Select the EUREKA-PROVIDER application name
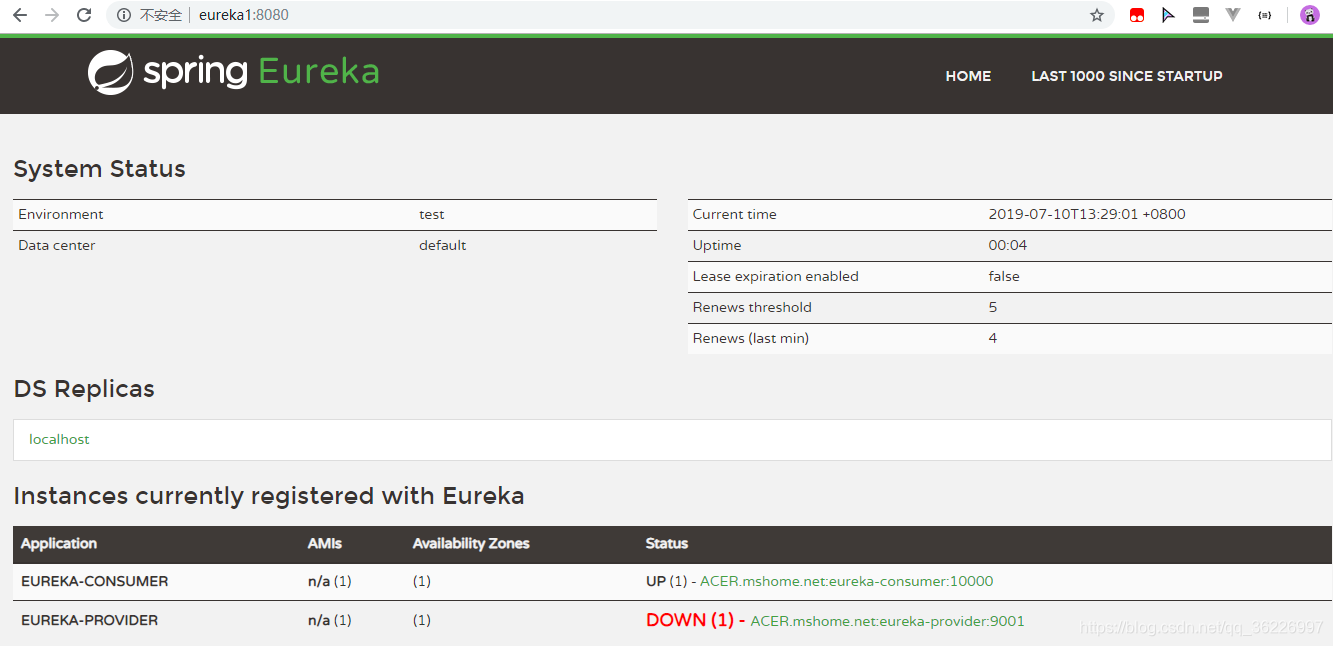 [90, 620]
